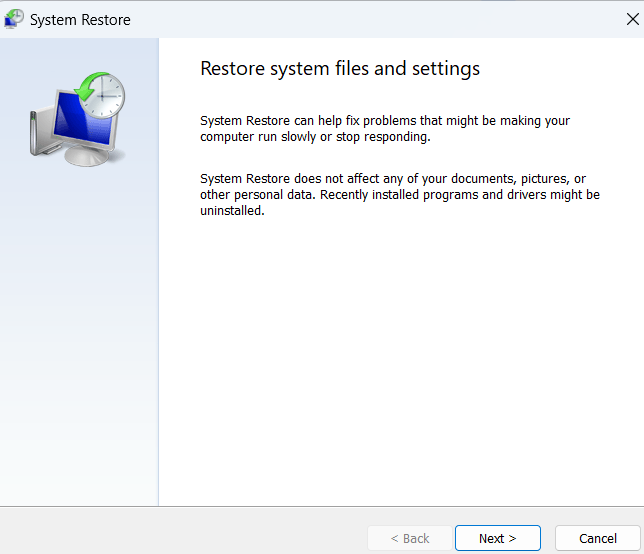The height and width of the screenshot is (554, 644).
Task: Click the 'System Restore can help fix problems' paragraph
Action: (385, 129)
